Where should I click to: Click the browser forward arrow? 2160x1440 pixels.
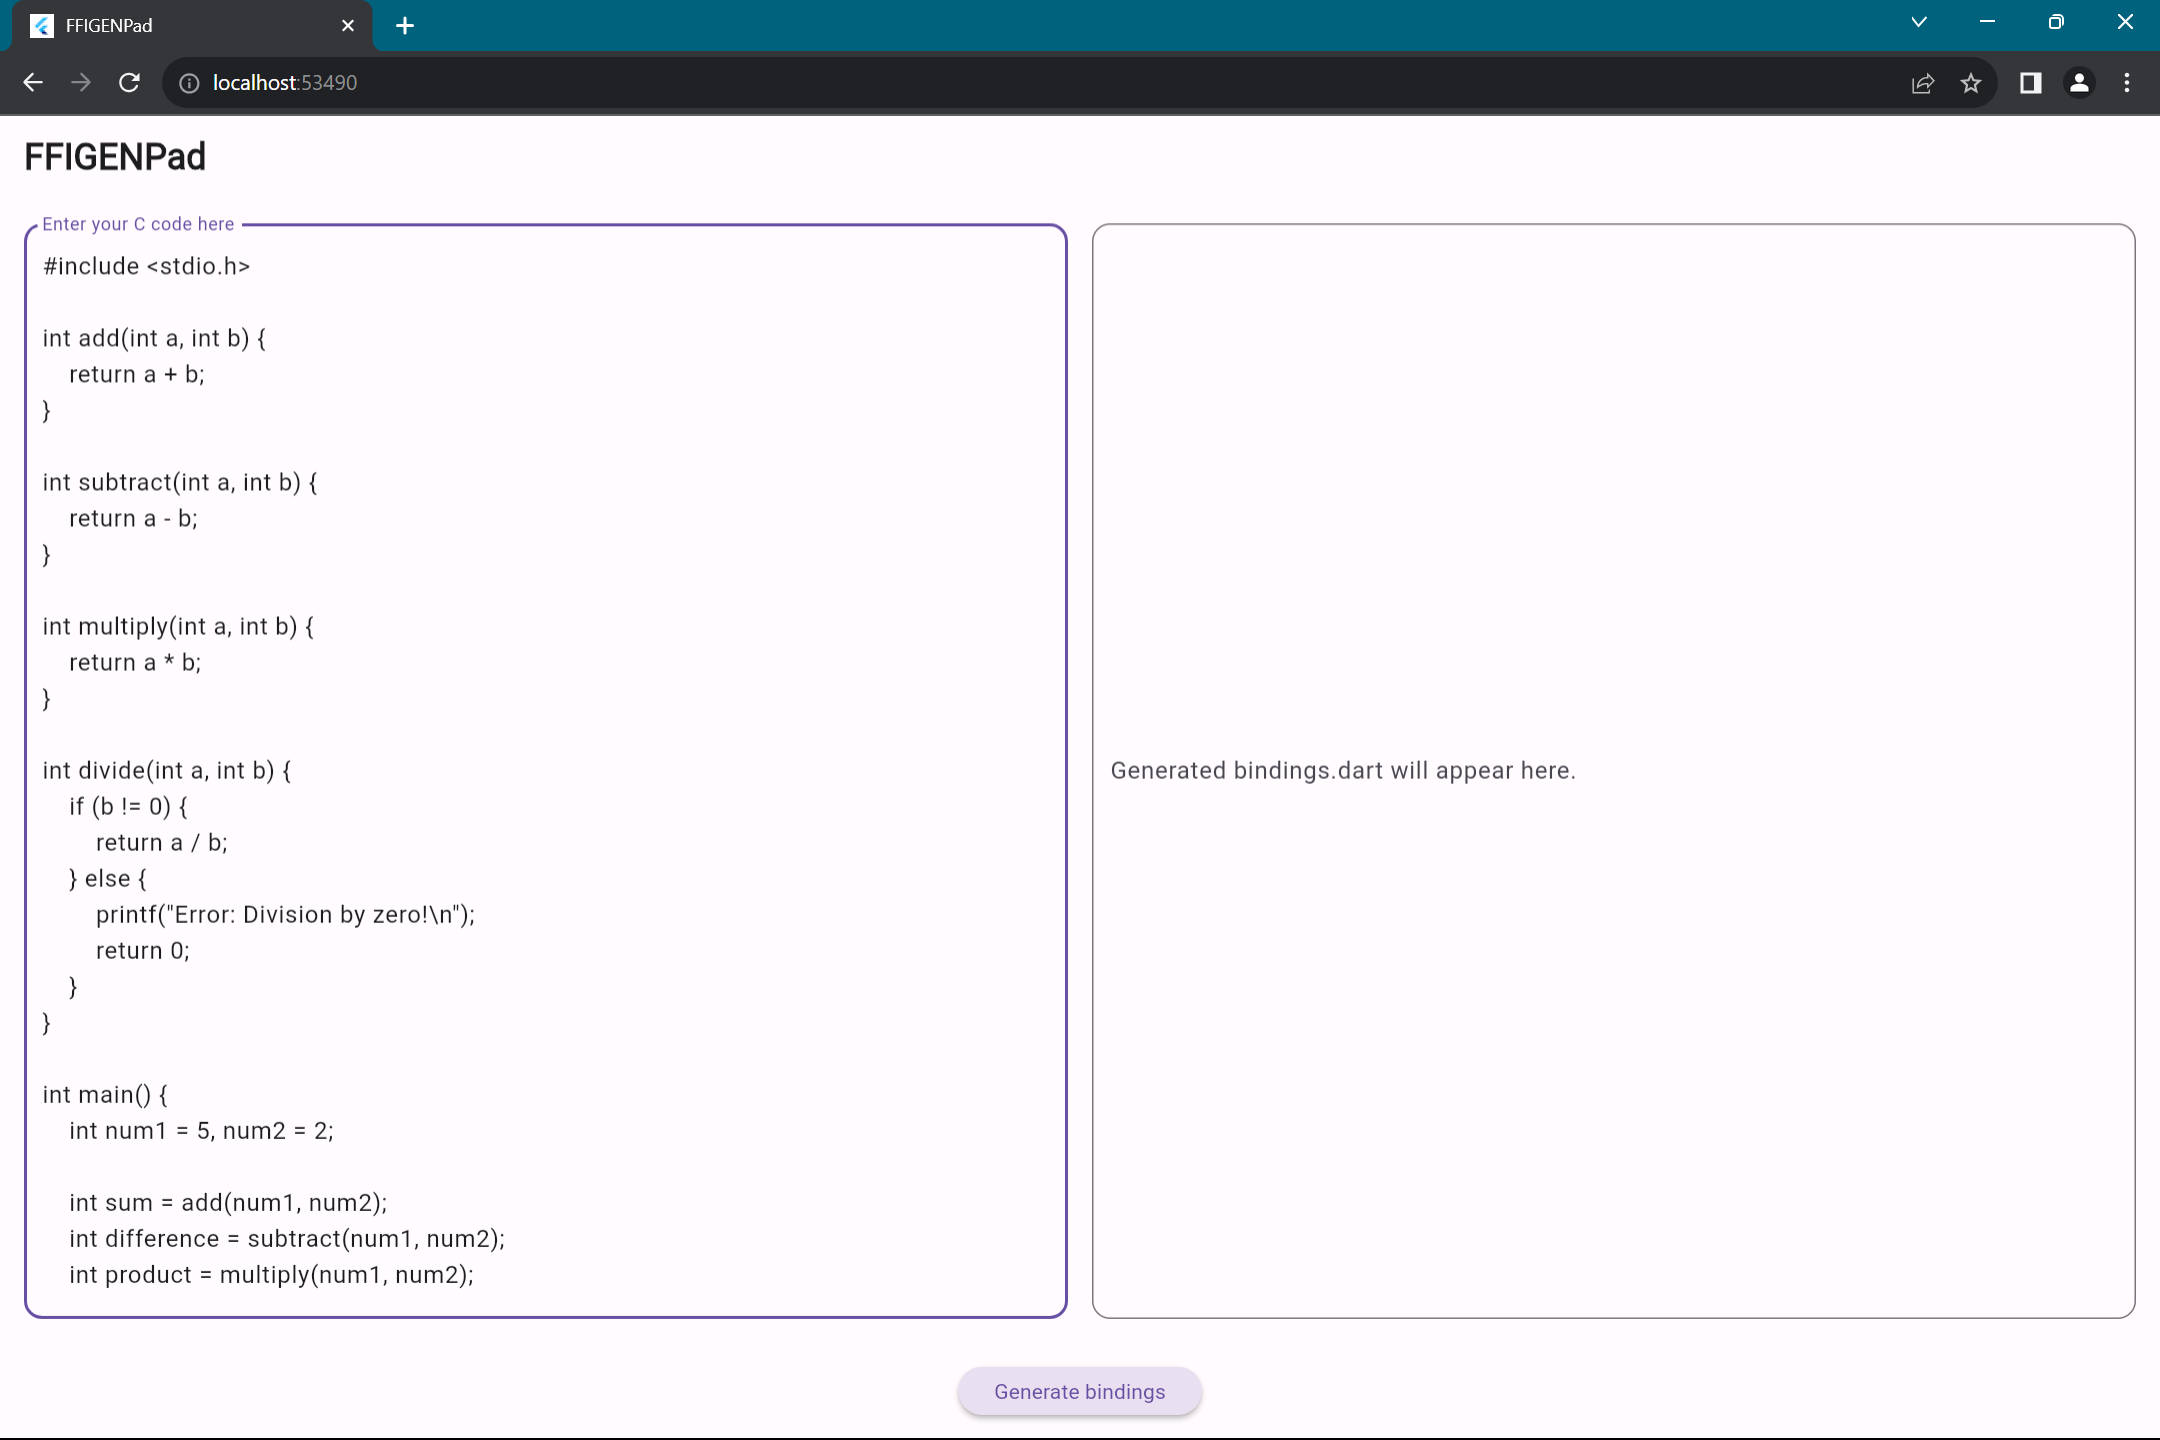[x=81, y=83]
